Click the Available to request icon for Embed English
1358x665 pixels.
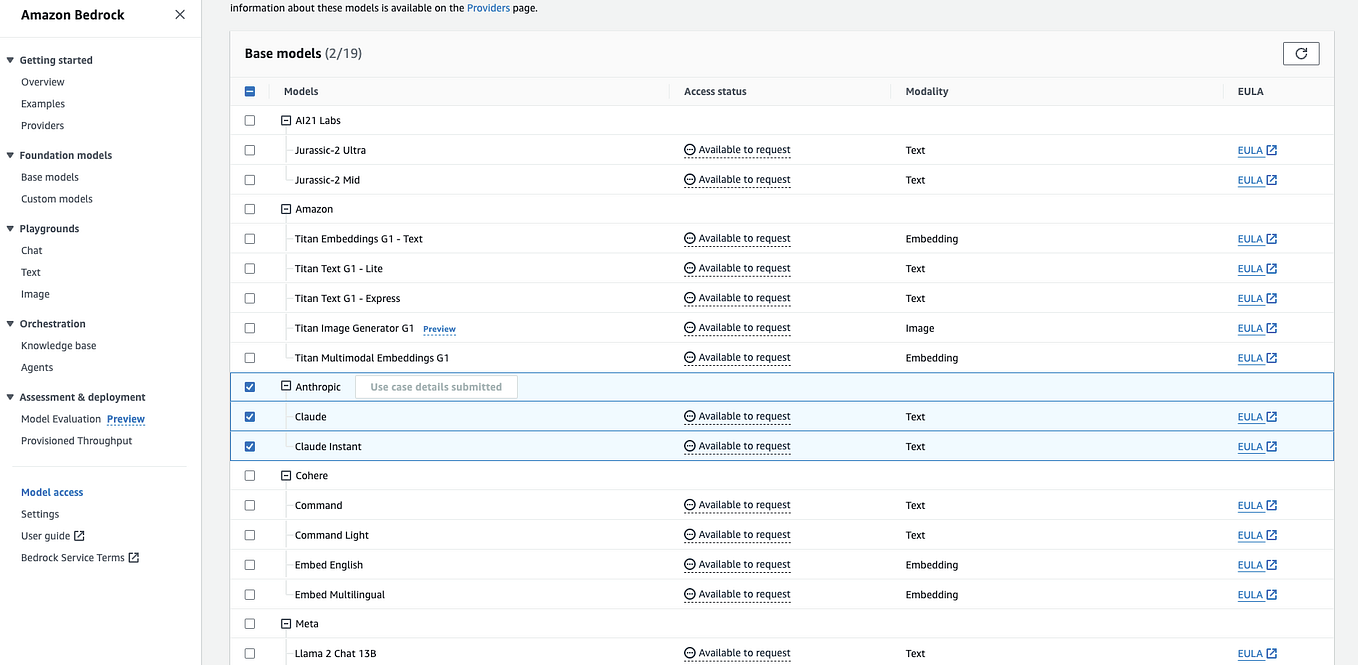pos(689,564)
